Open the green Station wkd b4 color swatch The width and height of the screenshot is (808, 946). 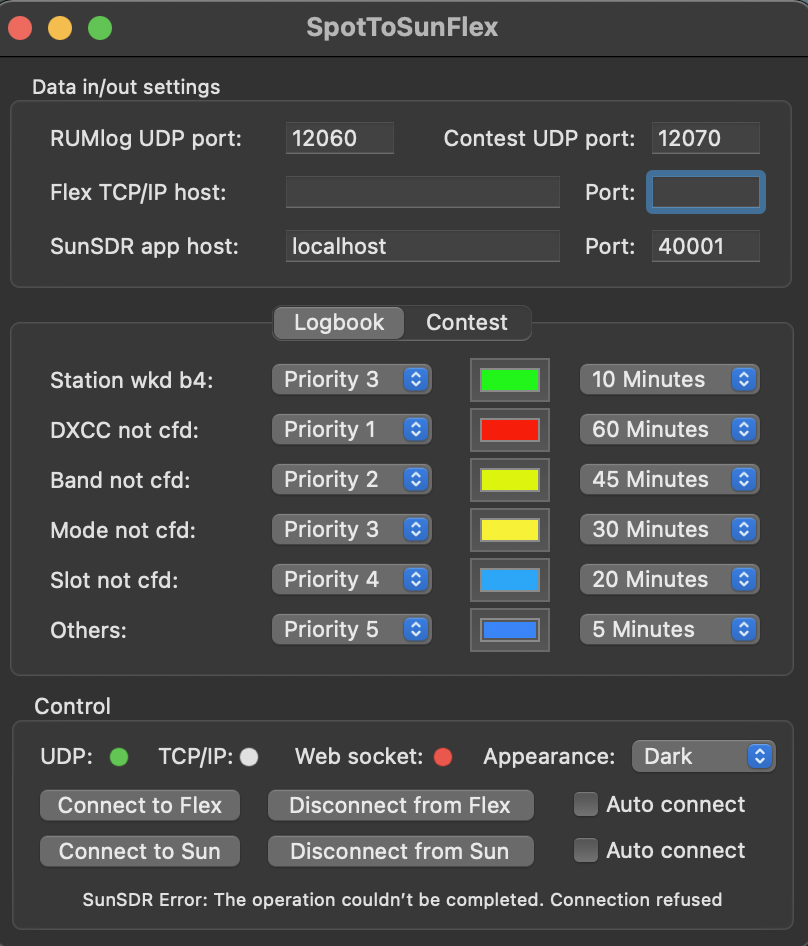click(x=510, y=380)
